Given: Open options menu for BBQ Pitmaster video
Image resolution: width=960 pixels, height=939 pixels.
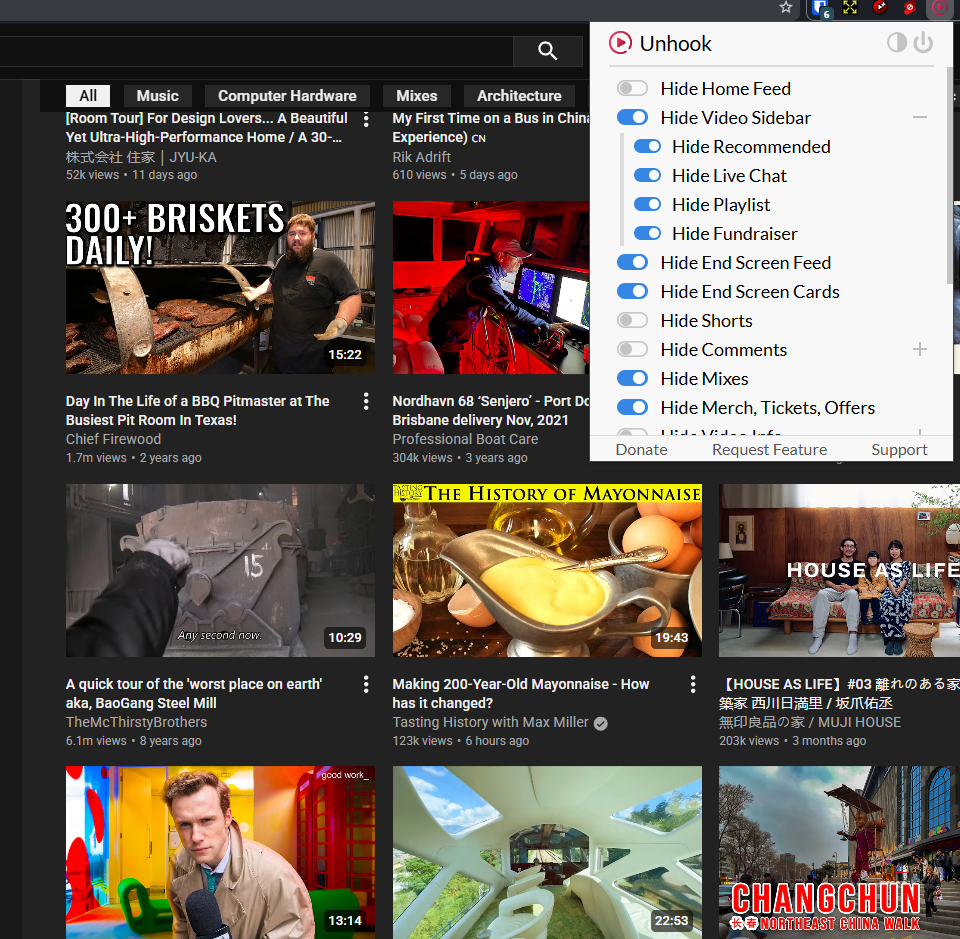Looking at the screenshot, I should pyautogui.click(x=366, y=402).
